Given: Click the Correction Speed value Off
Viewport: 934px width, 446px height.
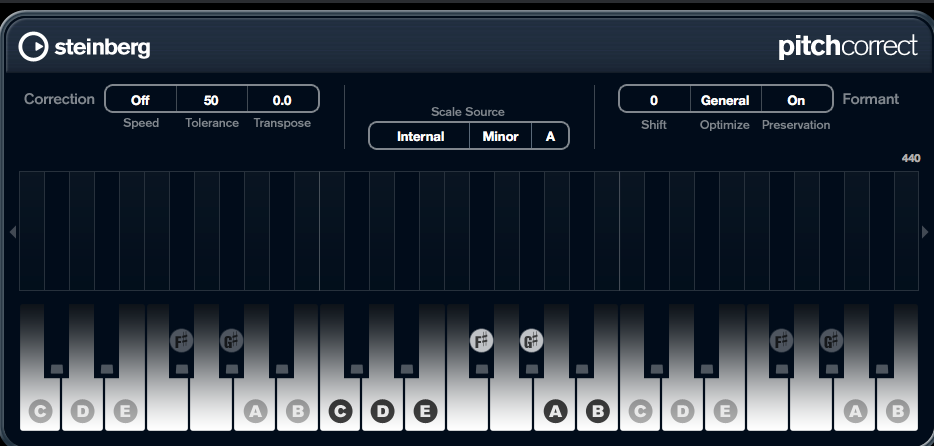Looking at the screenshot, I should [x=141, y=100].
